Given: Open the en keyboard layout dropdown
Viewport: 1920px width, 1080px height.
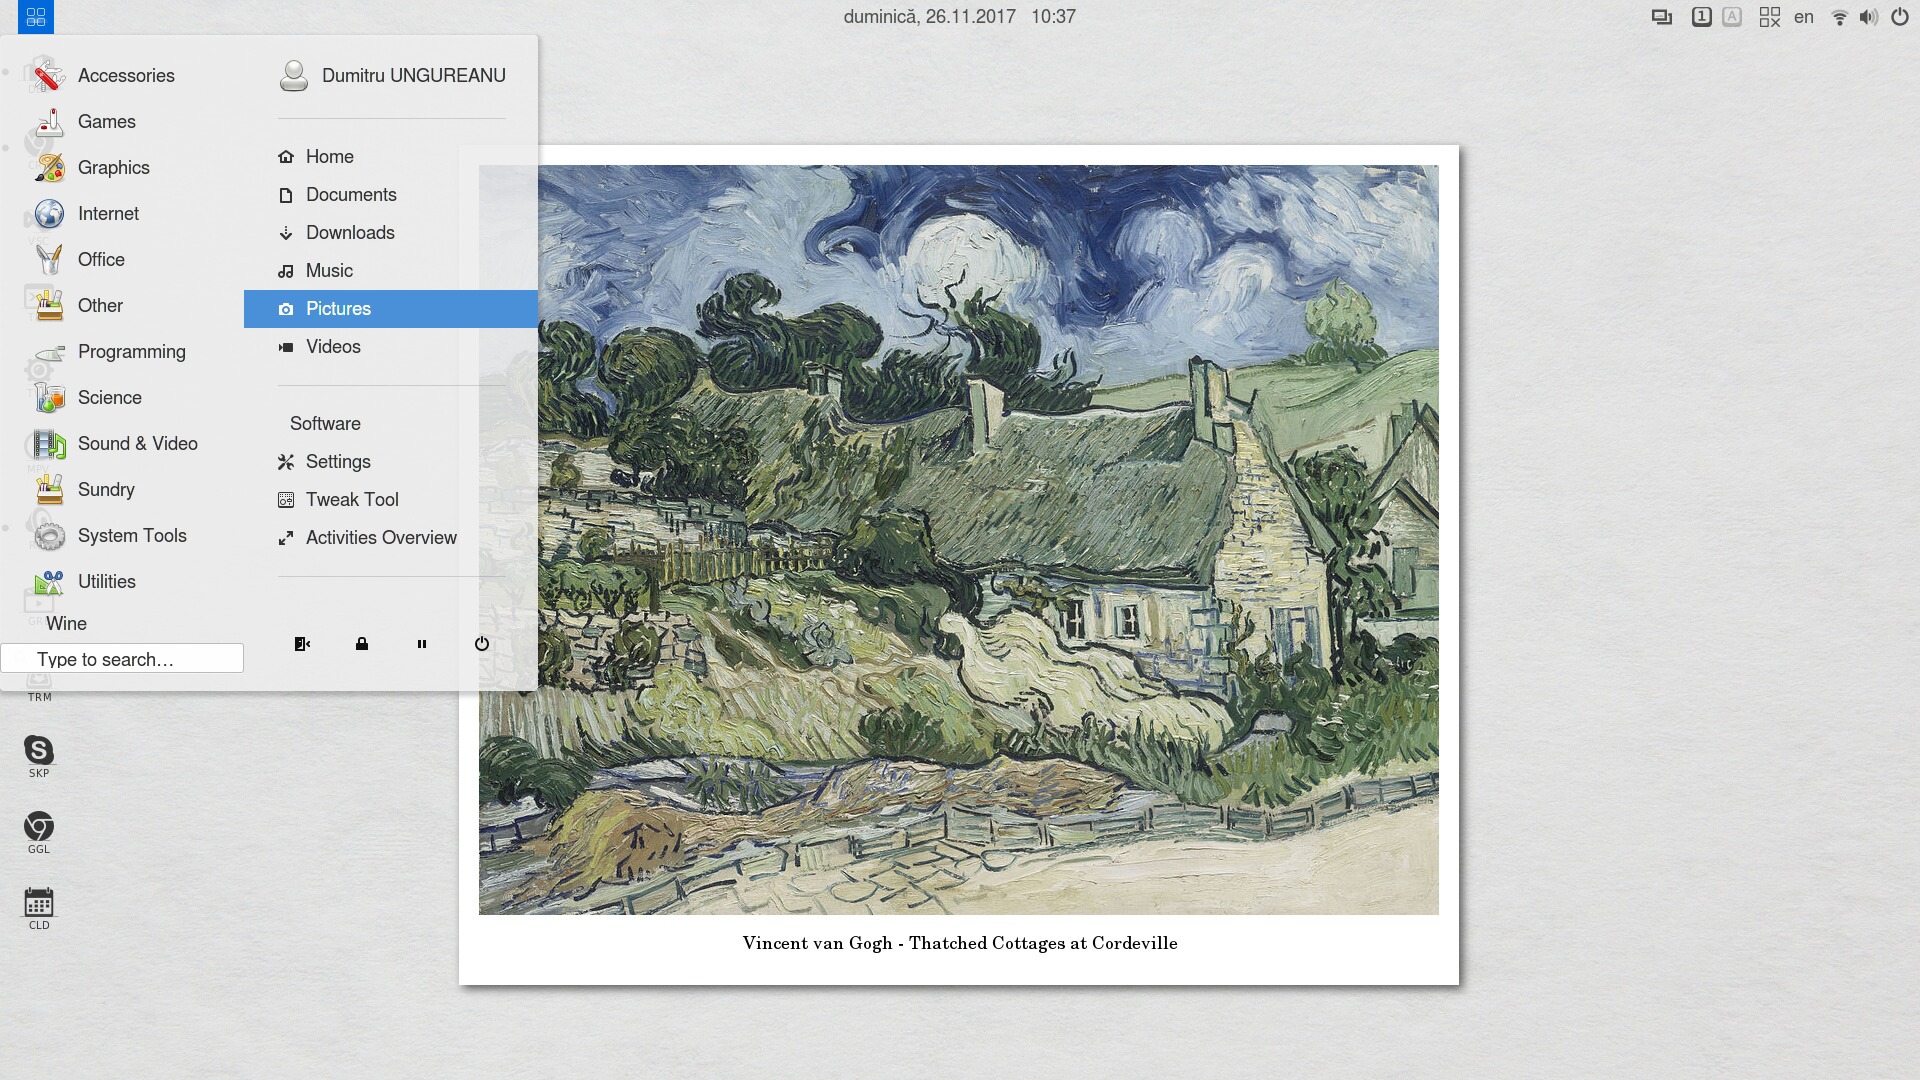Looking at the screenshot, I should (x=1804, y=17).
